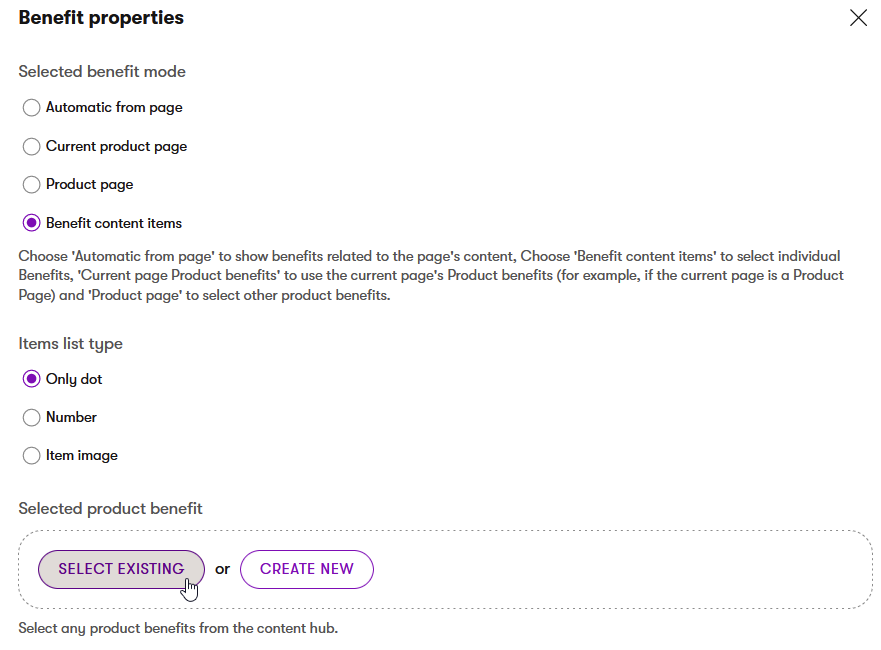881x650 pixels.
Task: Click the SELECT EXISTING button
Action: 121,569
